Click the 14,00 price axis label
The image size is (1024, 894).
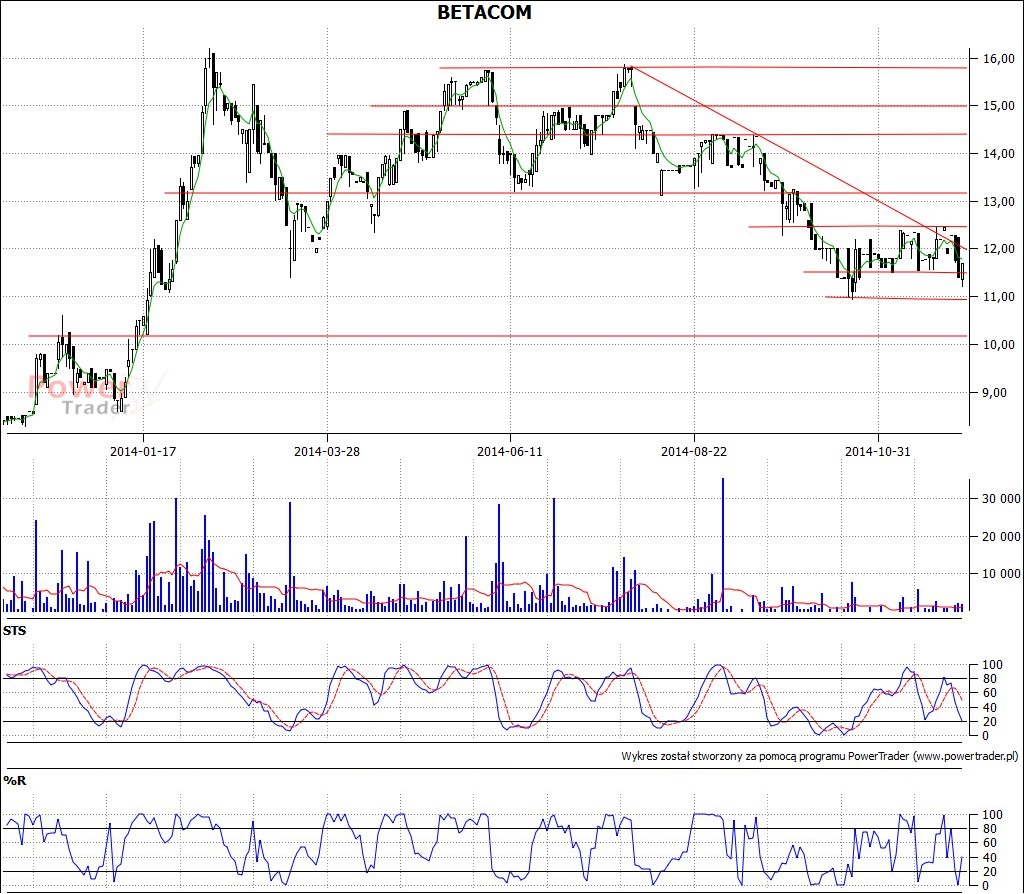click(x=999, y=153)
